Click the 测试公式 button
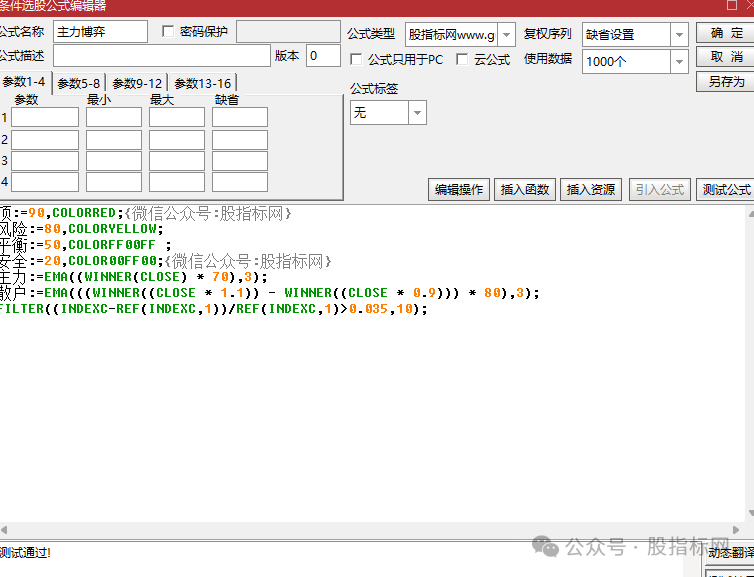This screenshot has width=754, height=577. point(726,189)
